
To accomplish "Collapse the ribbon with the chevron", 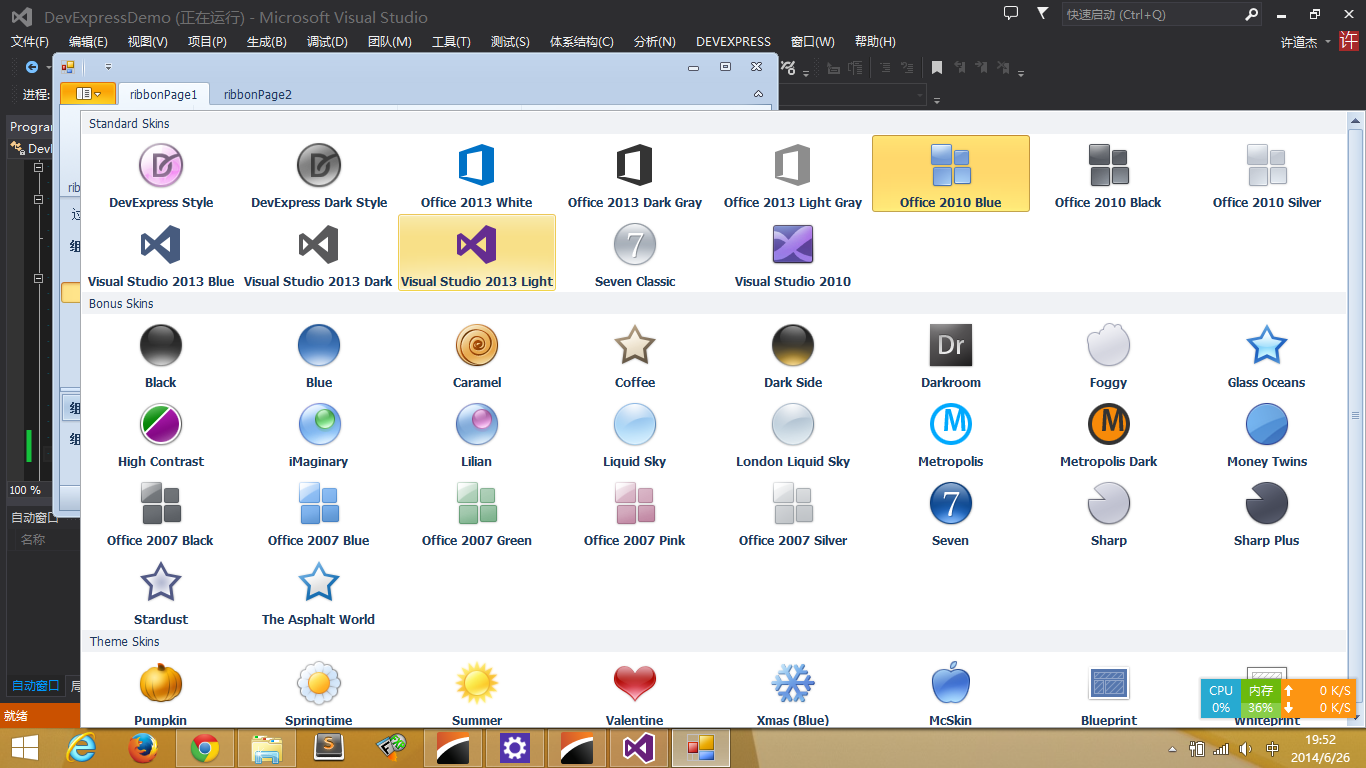I will 758,94.
